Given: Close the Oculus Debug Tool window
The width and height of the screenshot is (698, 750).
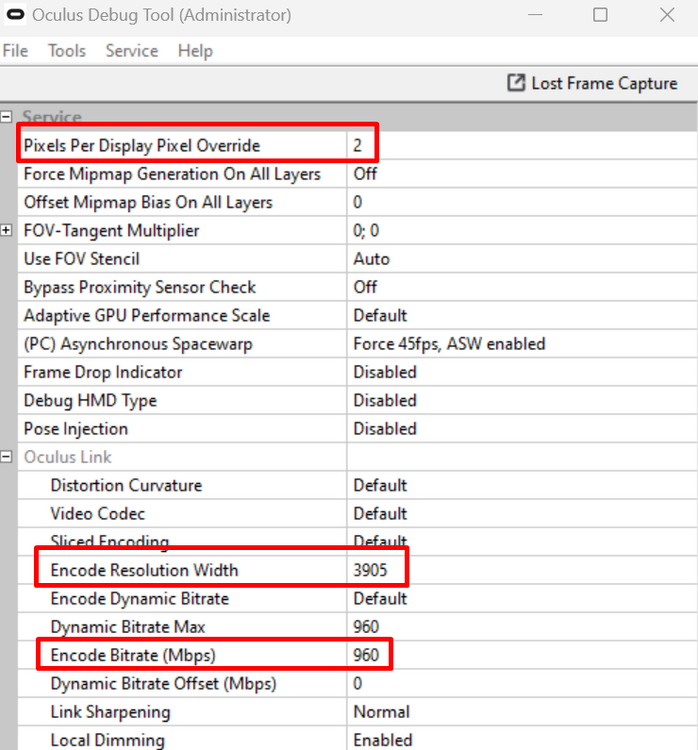Looking at the screenshot, I should click(667, 15).
